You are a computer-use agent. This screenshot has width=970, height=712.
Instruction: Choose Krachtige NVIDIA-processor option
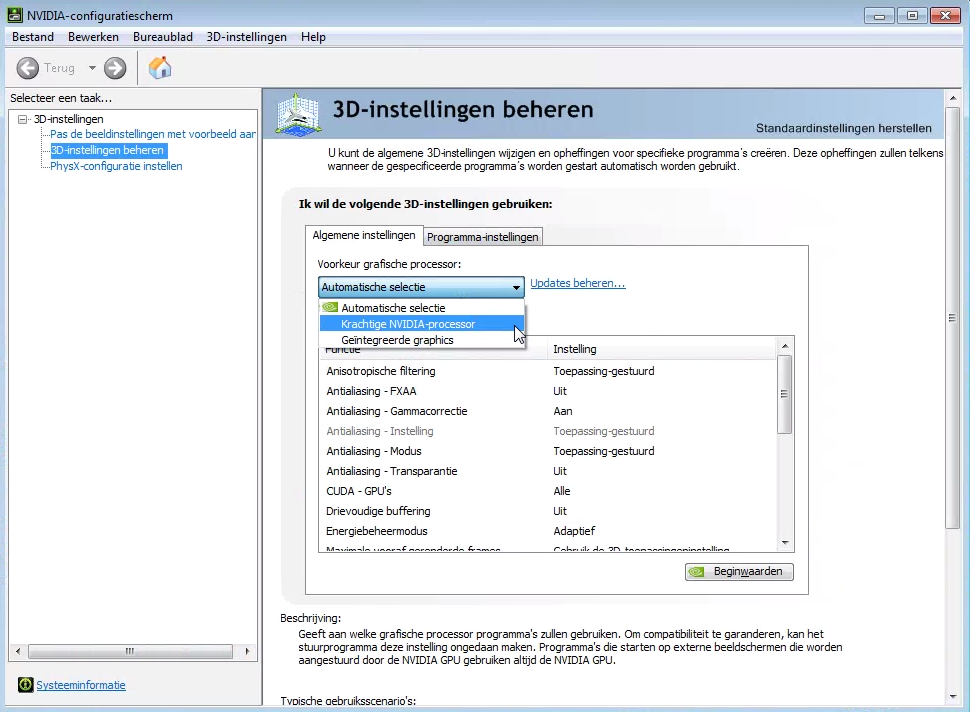(422, 324)
